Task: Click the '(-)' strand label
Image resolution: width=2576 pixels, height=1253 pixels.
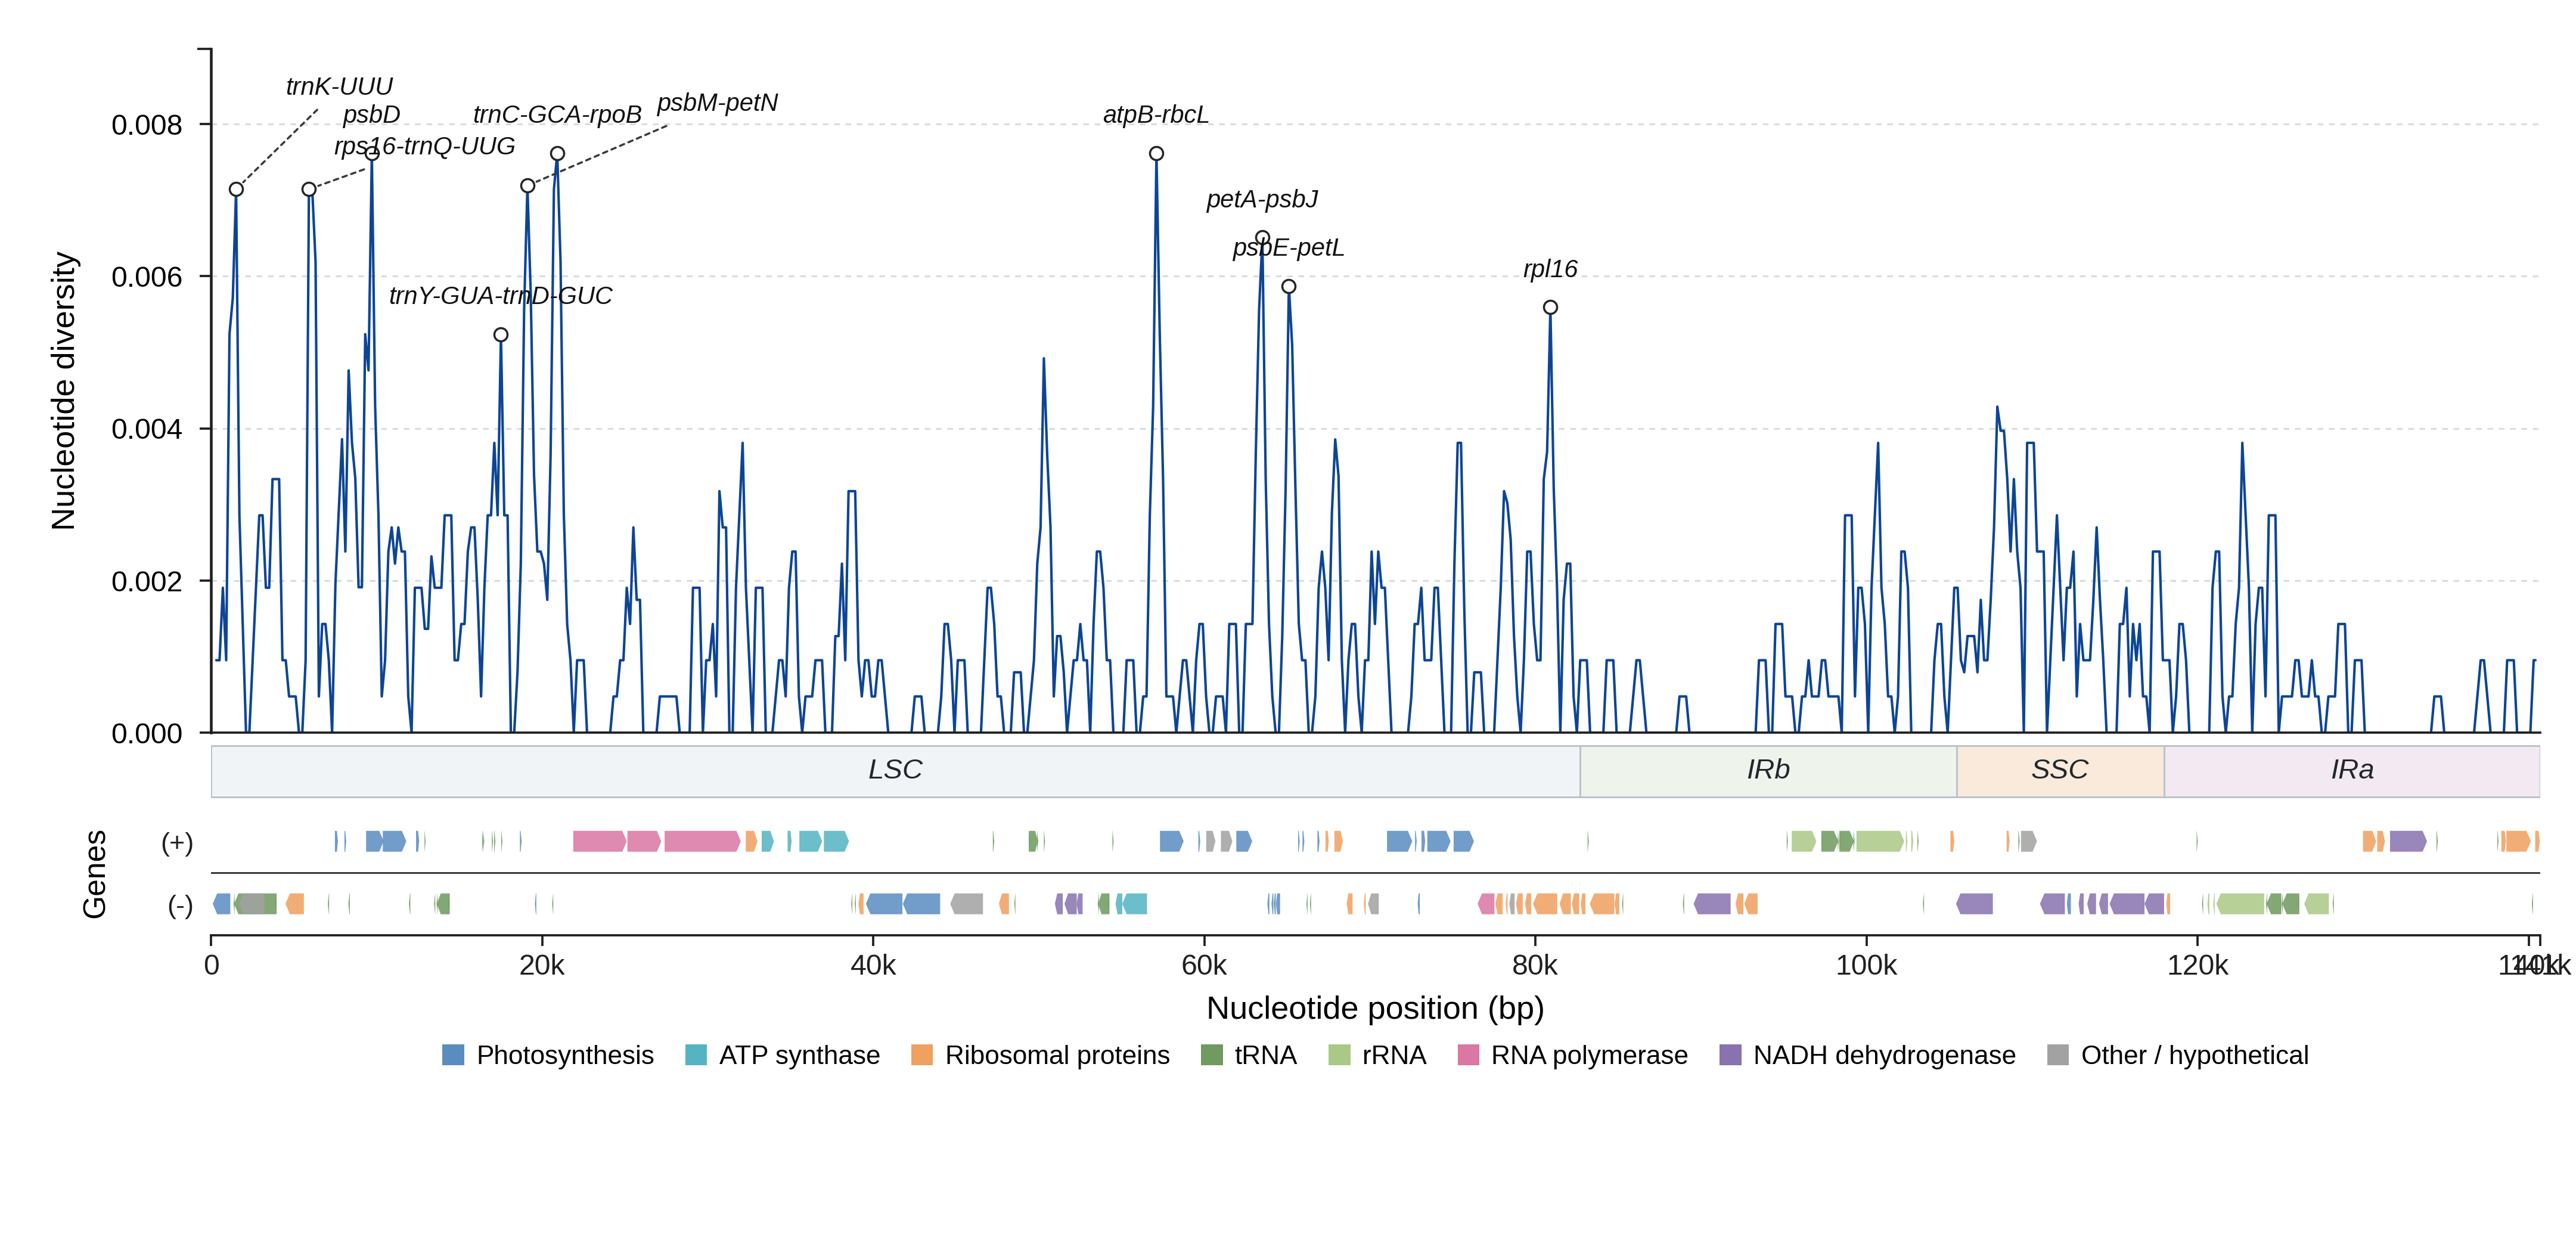Action: click(180, 905)
